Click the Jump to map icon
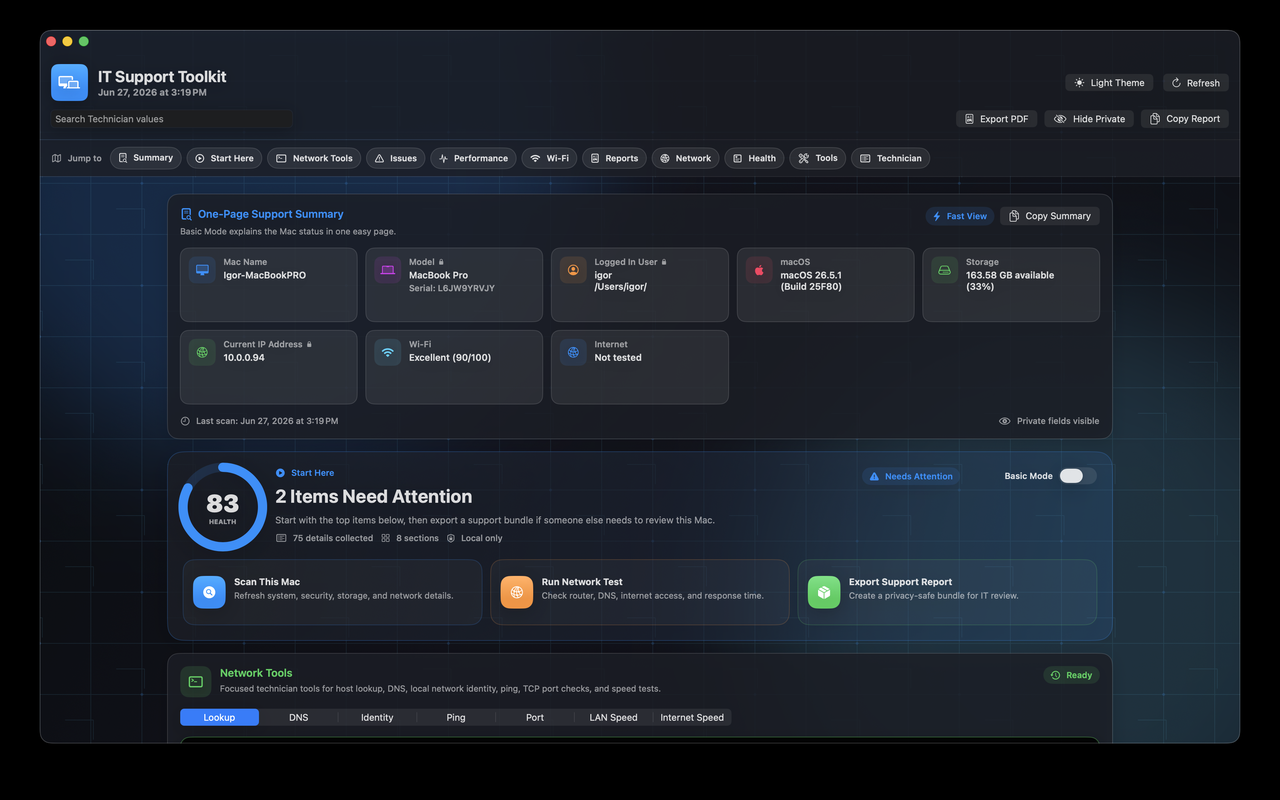The image size is (1280, 800). pyautogui.click(x=57, y=158)
